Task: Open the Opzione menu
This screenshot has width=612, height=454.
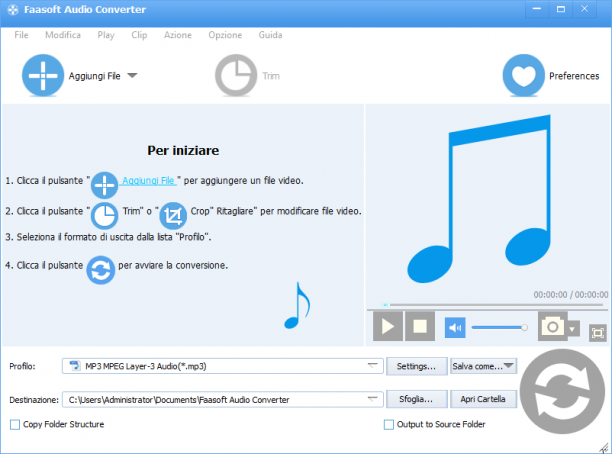Action: [225, 35]
